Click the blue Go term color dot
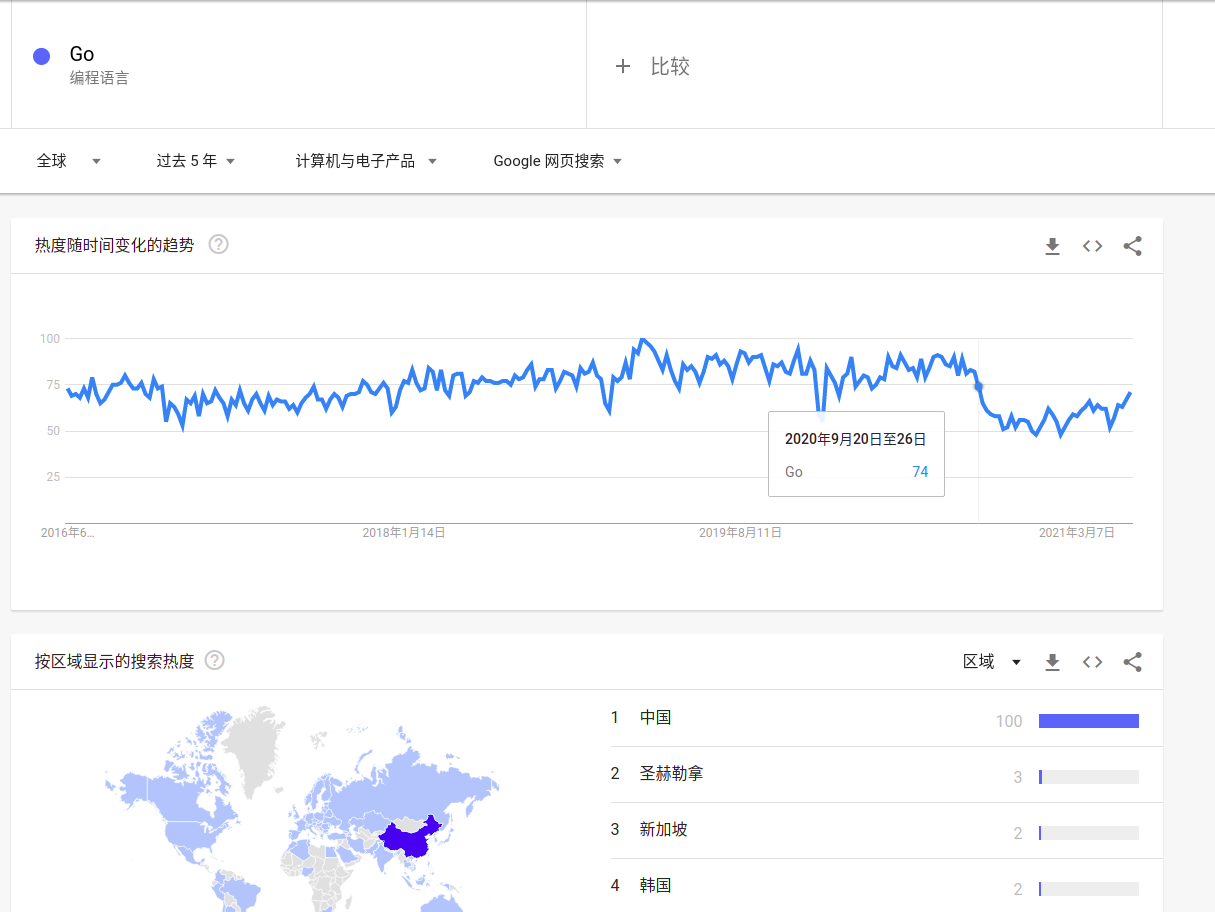This screenshot has height=912, width=1215. tap(41, 56)
